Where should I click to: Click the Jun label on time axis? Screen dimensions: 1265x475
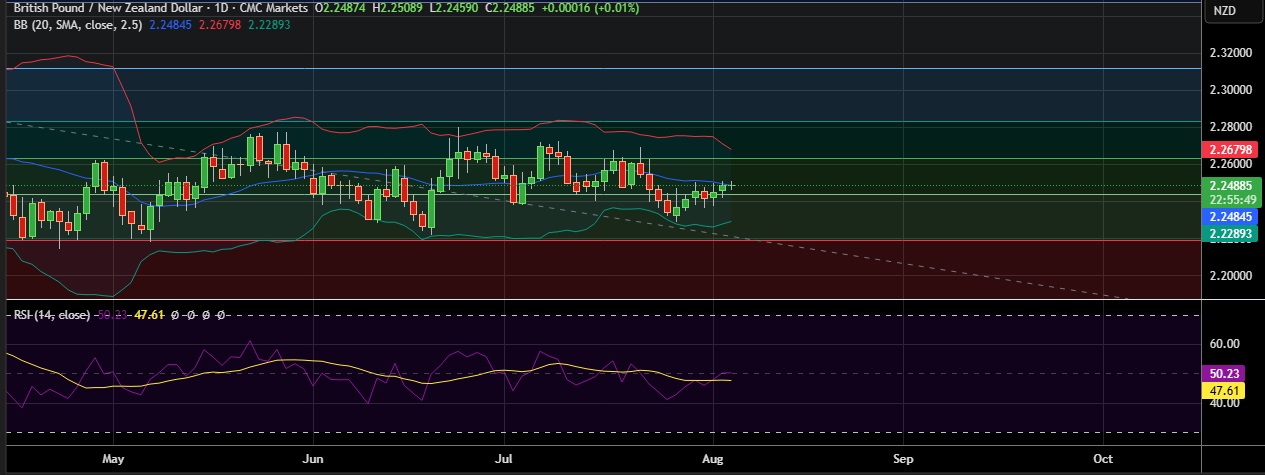[313, 459]
